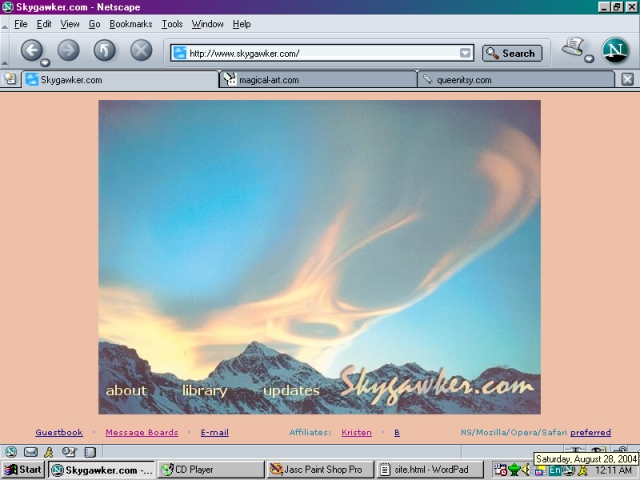This screenshot has height=480, width=640.
Task: Collapse the menu bar toolbar grippy
Action: (x=4, y=27)
